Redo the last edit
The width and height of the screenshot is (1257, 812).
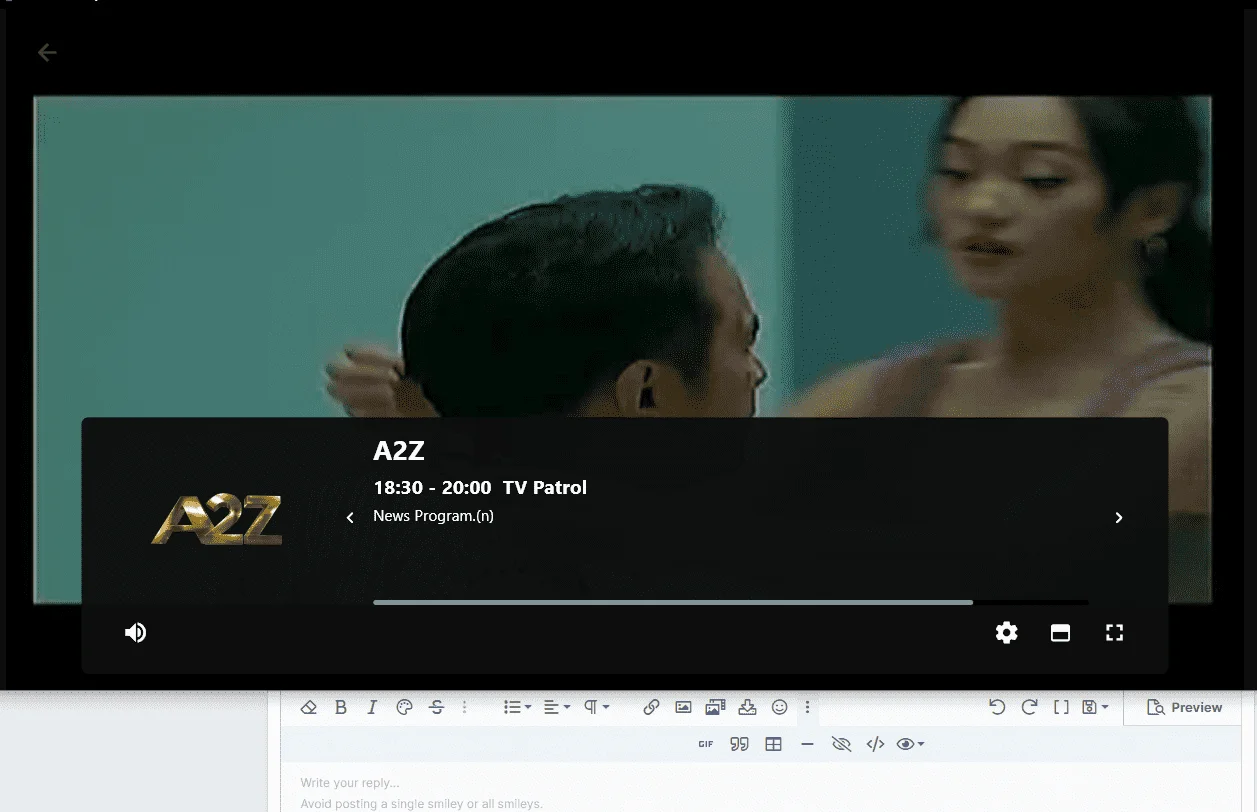[1029, 707]
